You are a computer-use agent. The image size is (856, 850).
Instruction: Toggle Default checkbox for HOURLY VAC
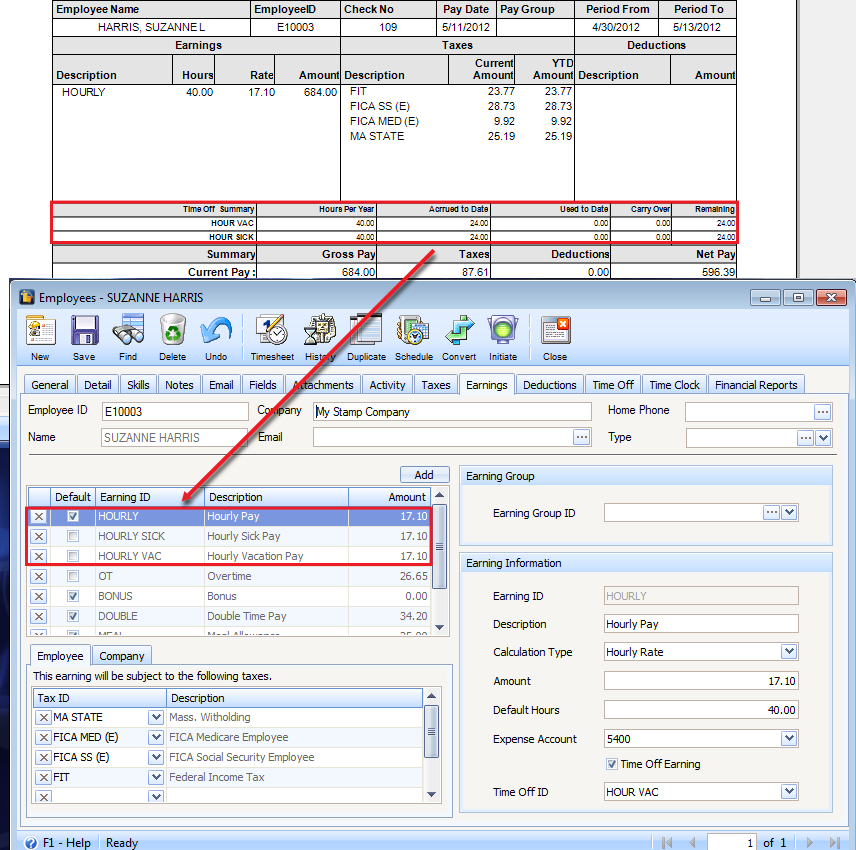click(73, 556)
